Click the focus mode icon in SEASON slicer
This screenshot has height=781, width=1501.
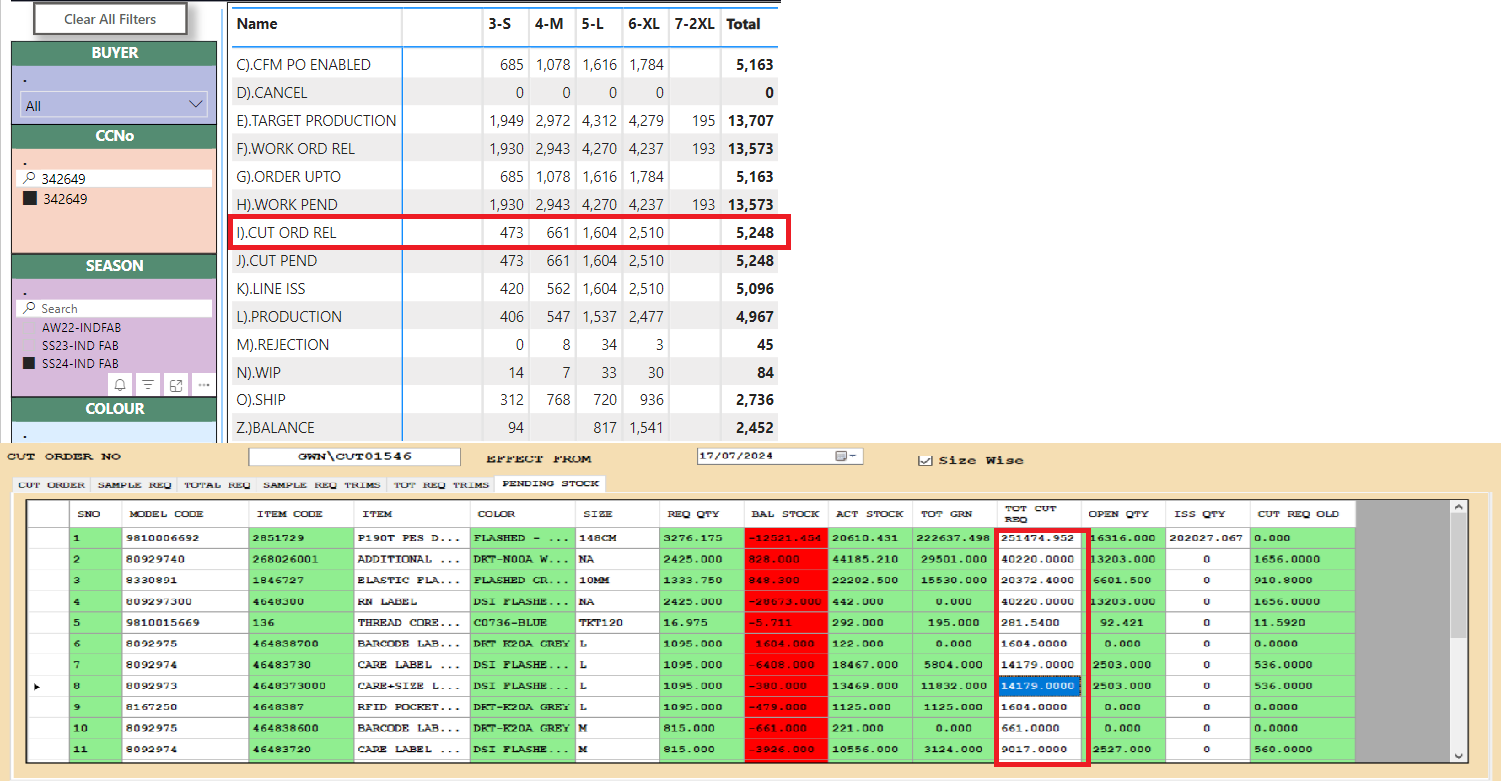tap(176, 385)
